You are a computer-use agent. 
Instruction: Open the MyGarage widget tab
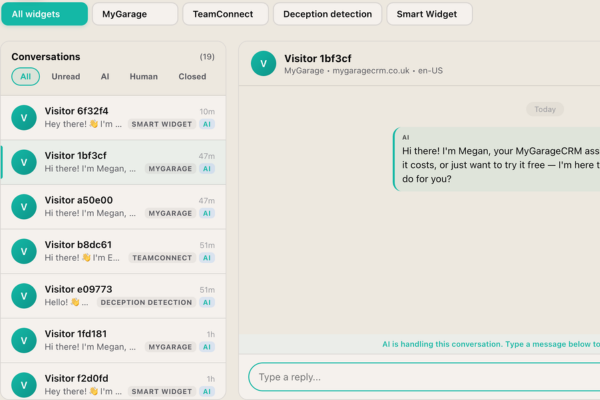(x=135, y=14)
